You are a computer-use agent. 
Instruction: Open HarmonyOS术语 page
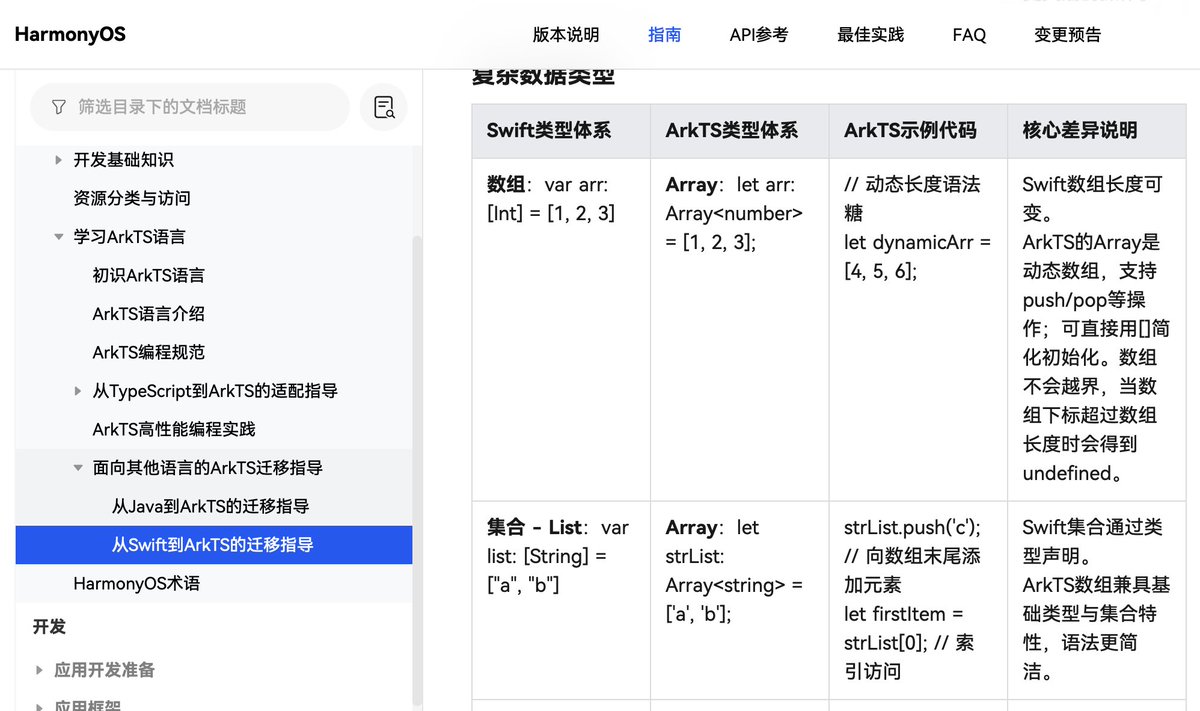click(x=137, y=583)
